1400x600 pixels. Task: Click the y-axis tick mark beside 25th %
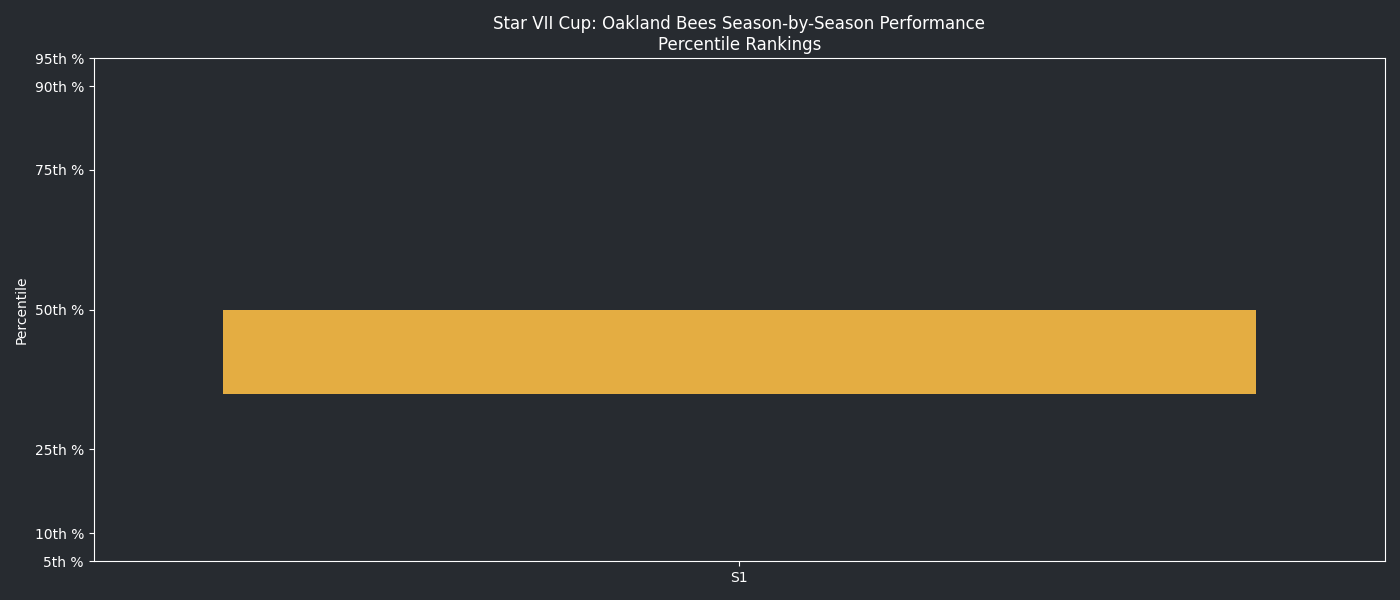point(92,450)
